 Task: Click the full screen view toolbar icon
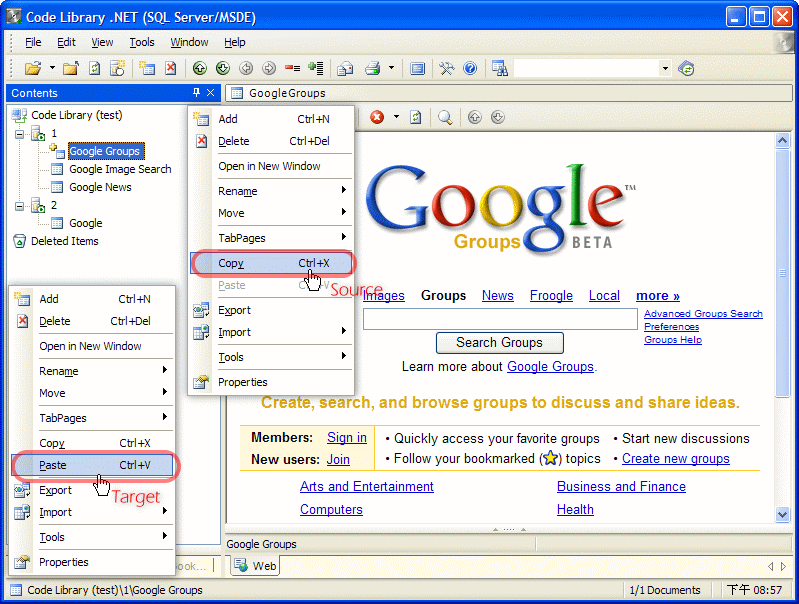tap(417, 68)
